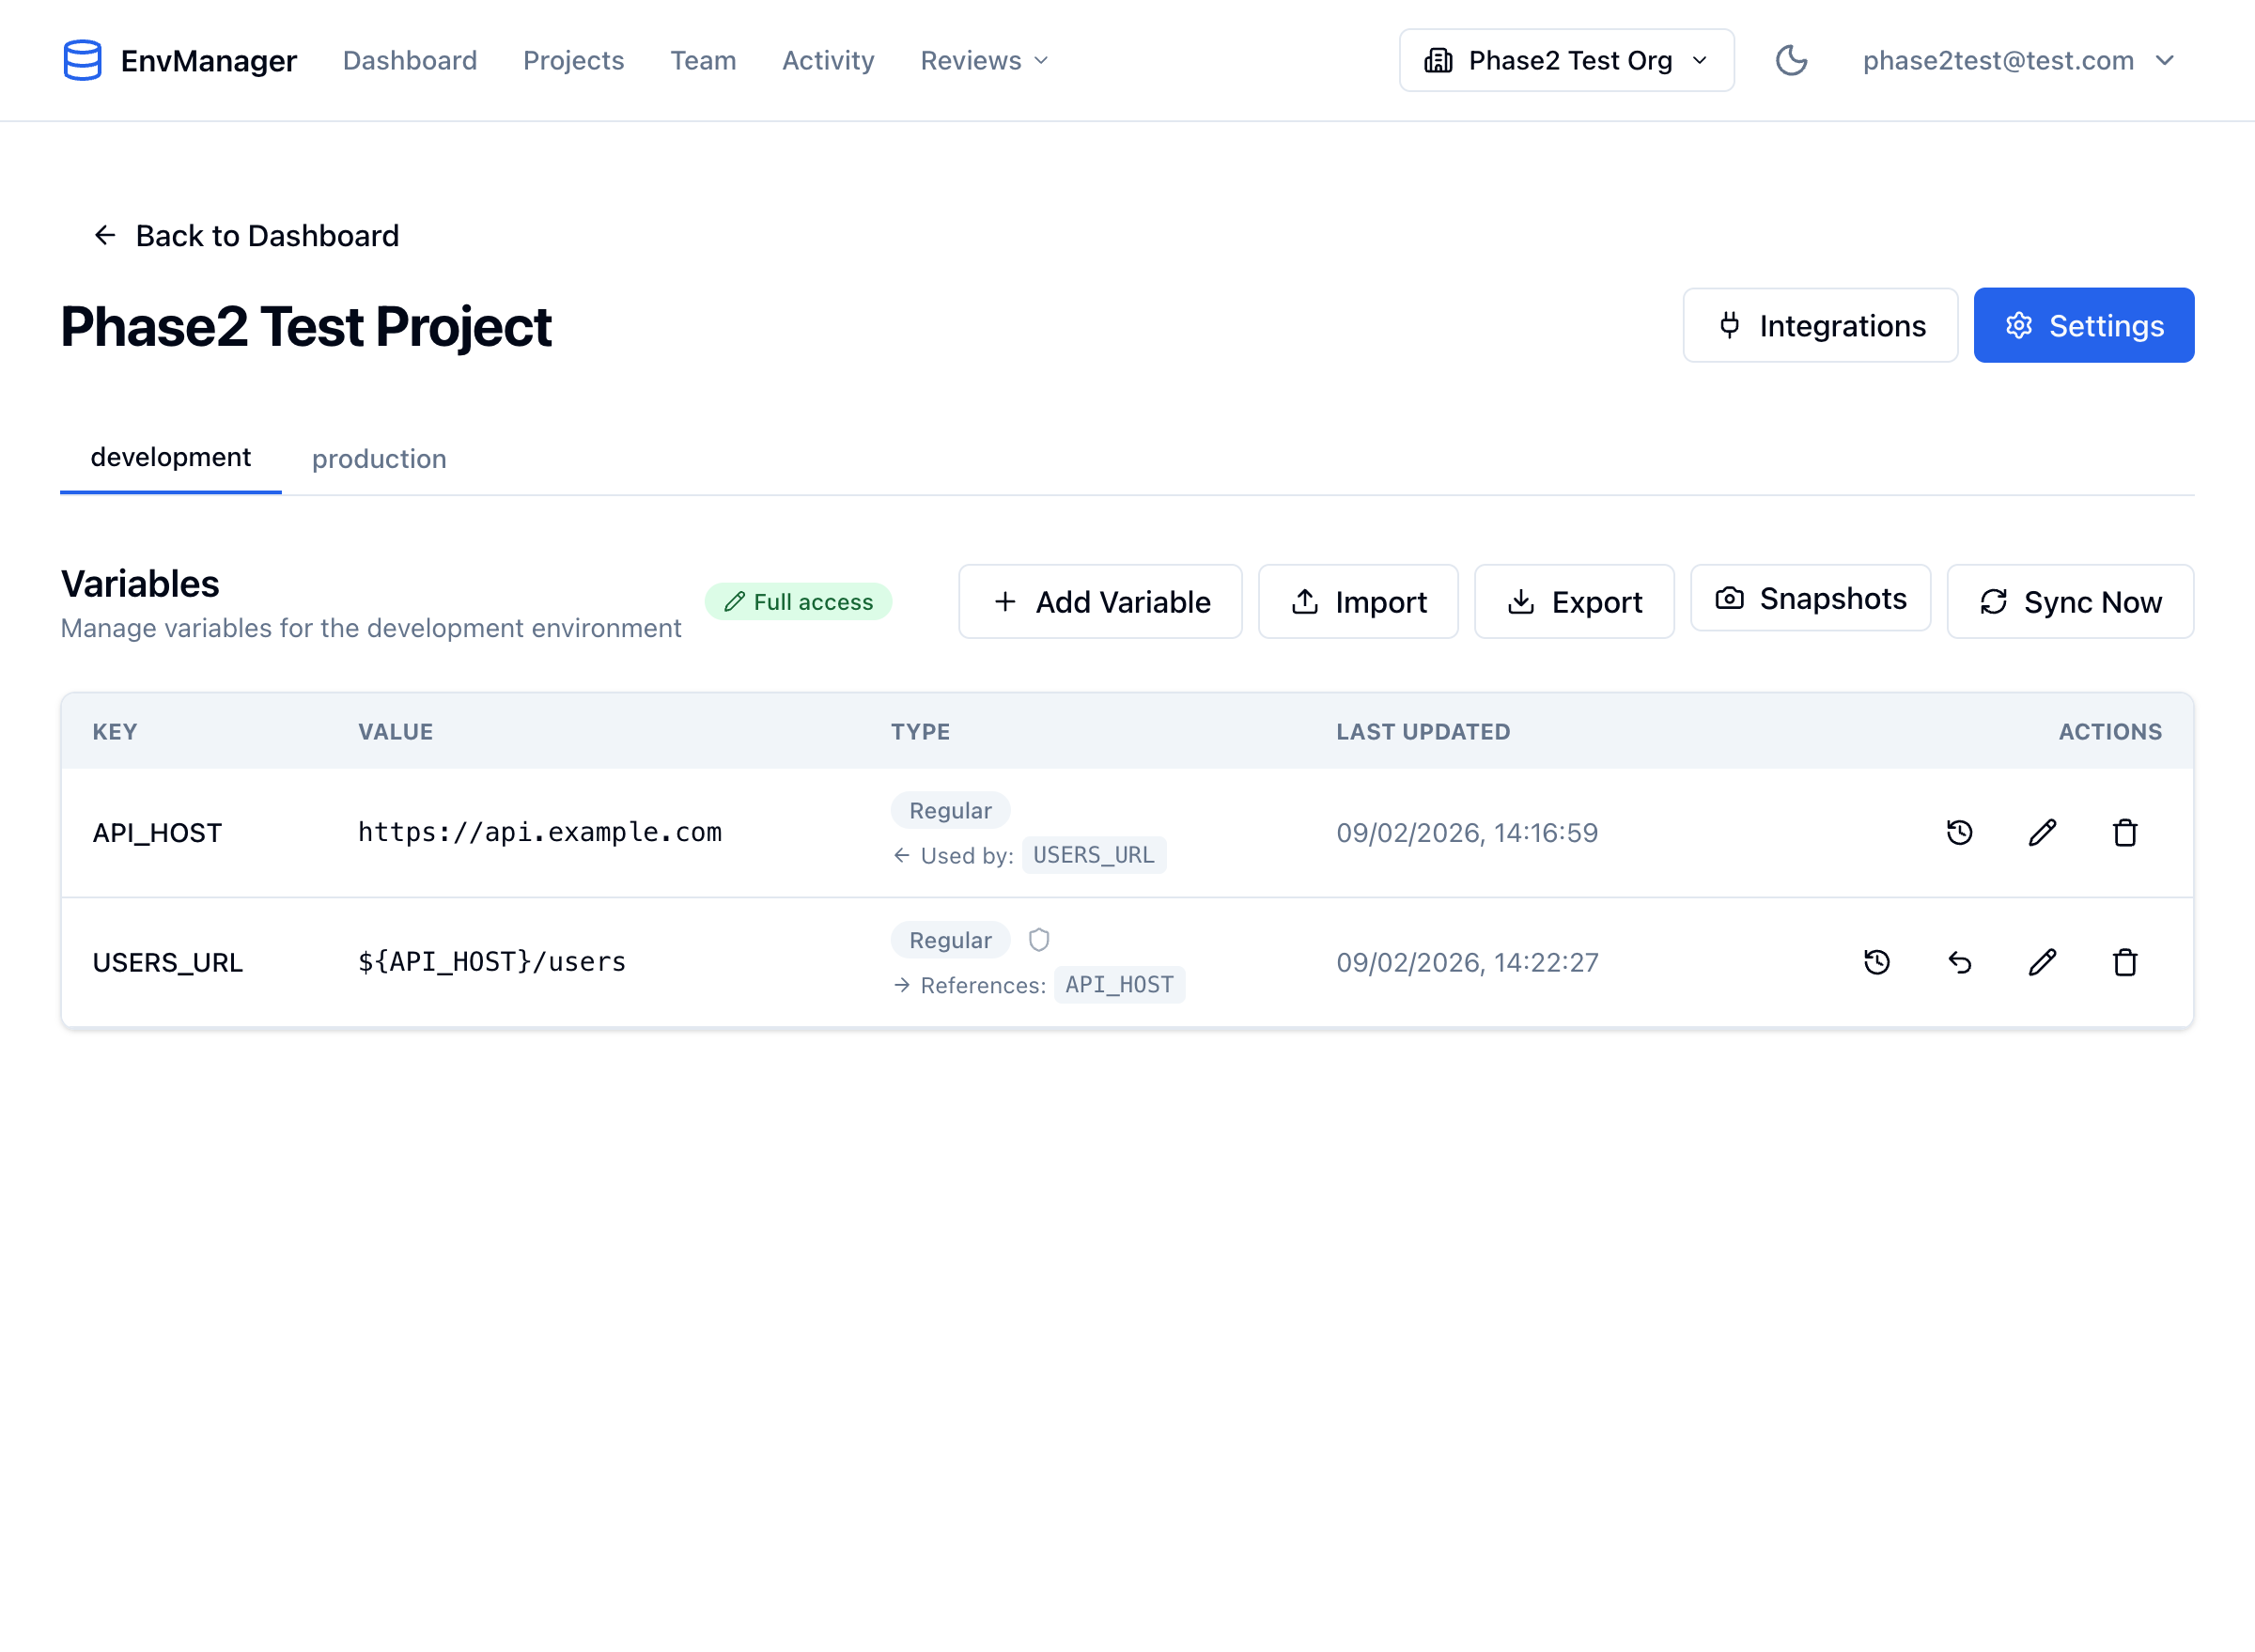Edit the USERS_URL variable

click(x=2042, y=962)
